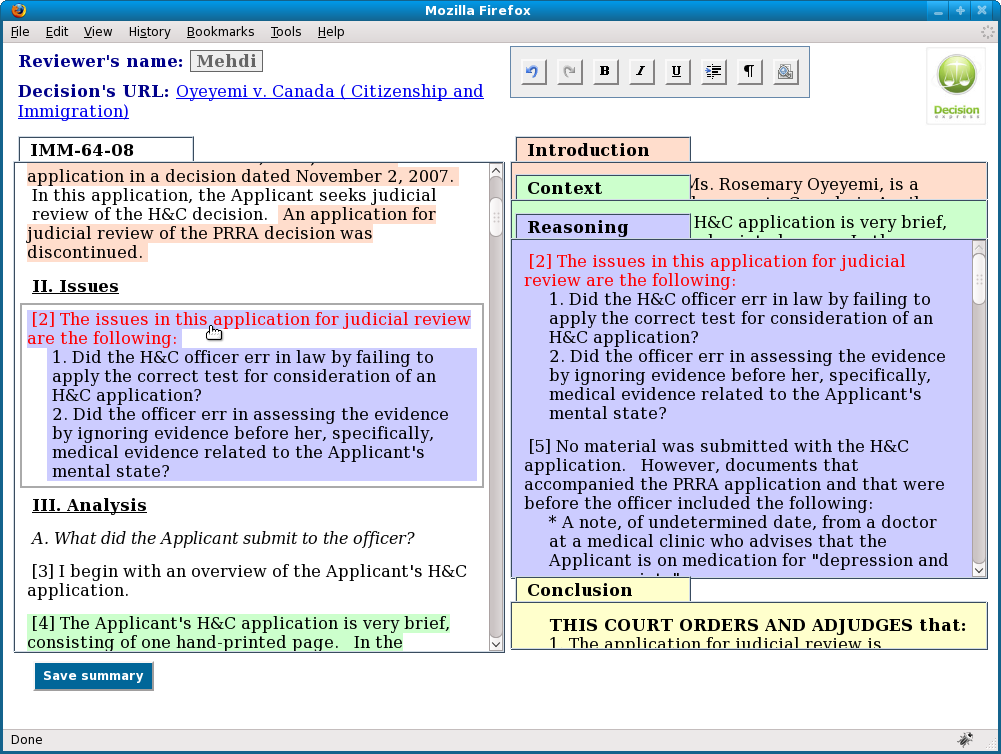Screen dimensions: 1001x754
Task: Switch to the Introduction section tab
Action: [603, 150]
